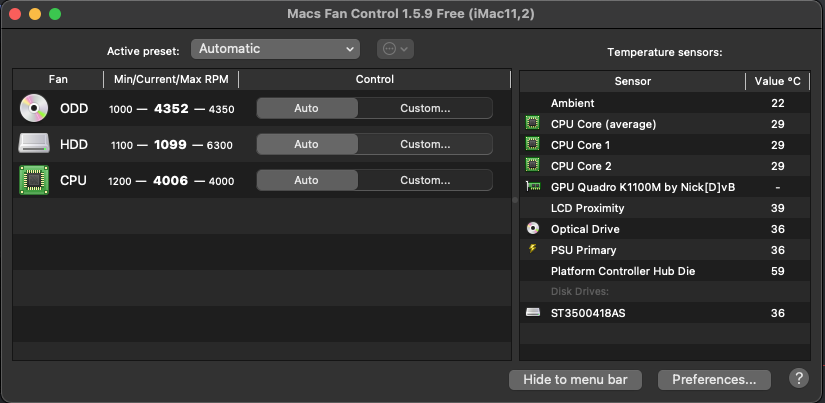The height and width of the screenshot is (403, 825).
Task: Click the CPU chip fan icon
Action: point(34,180)
